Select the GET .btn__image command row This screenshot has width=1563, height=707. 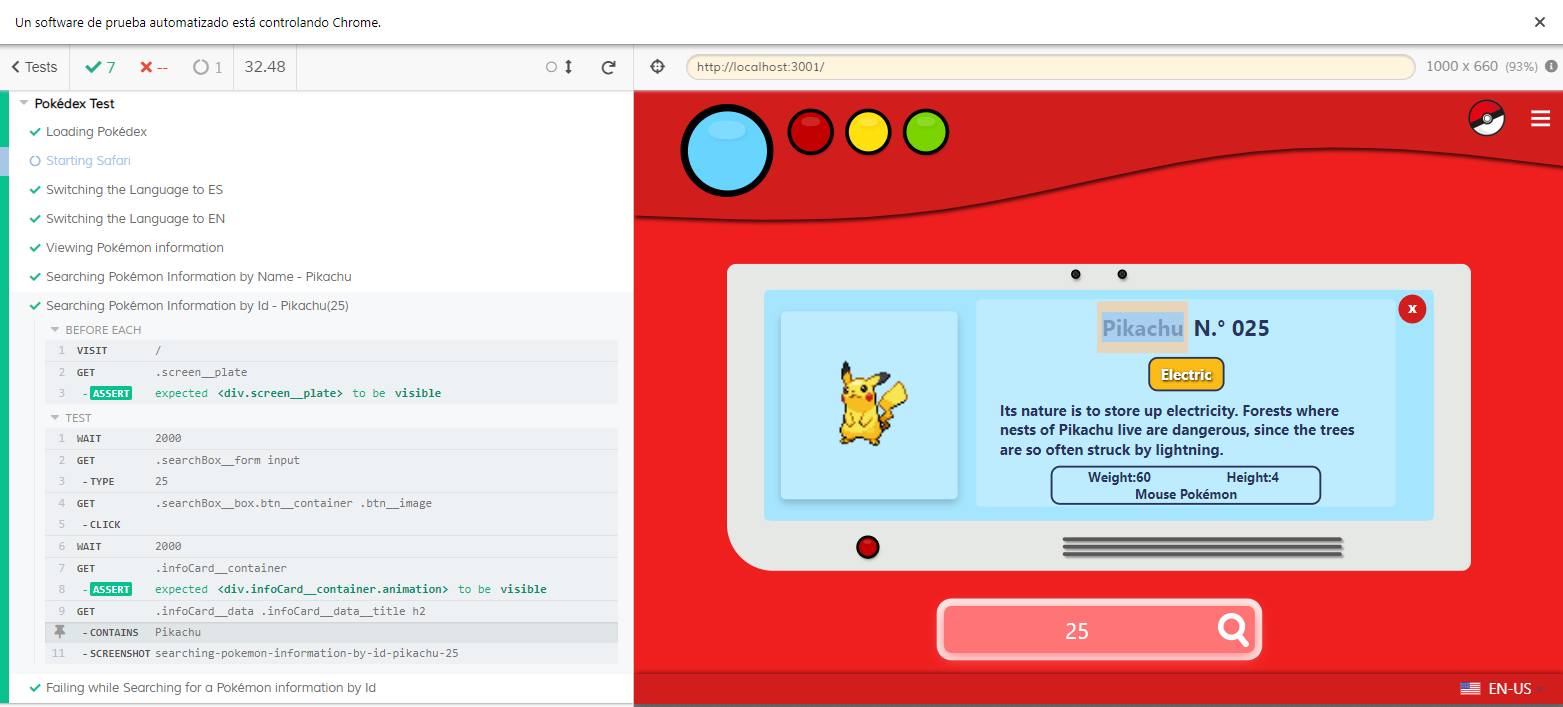click(331, 503)
